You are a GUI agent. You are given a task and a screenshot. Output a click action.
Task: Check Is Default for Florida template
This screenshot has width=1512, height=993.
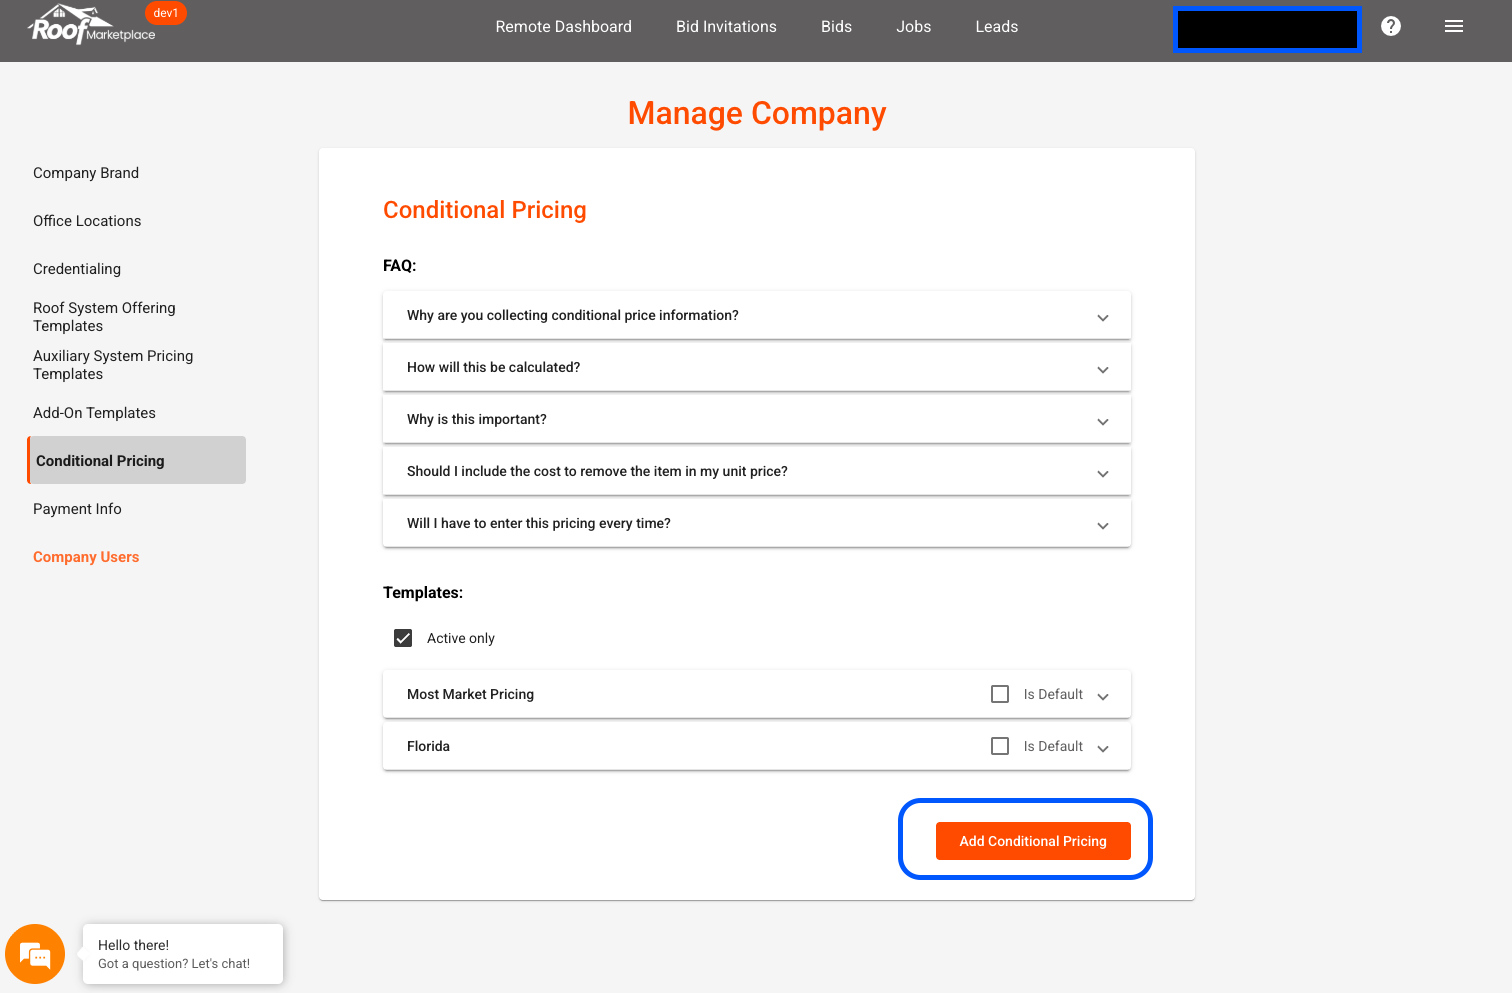point(999,746)
